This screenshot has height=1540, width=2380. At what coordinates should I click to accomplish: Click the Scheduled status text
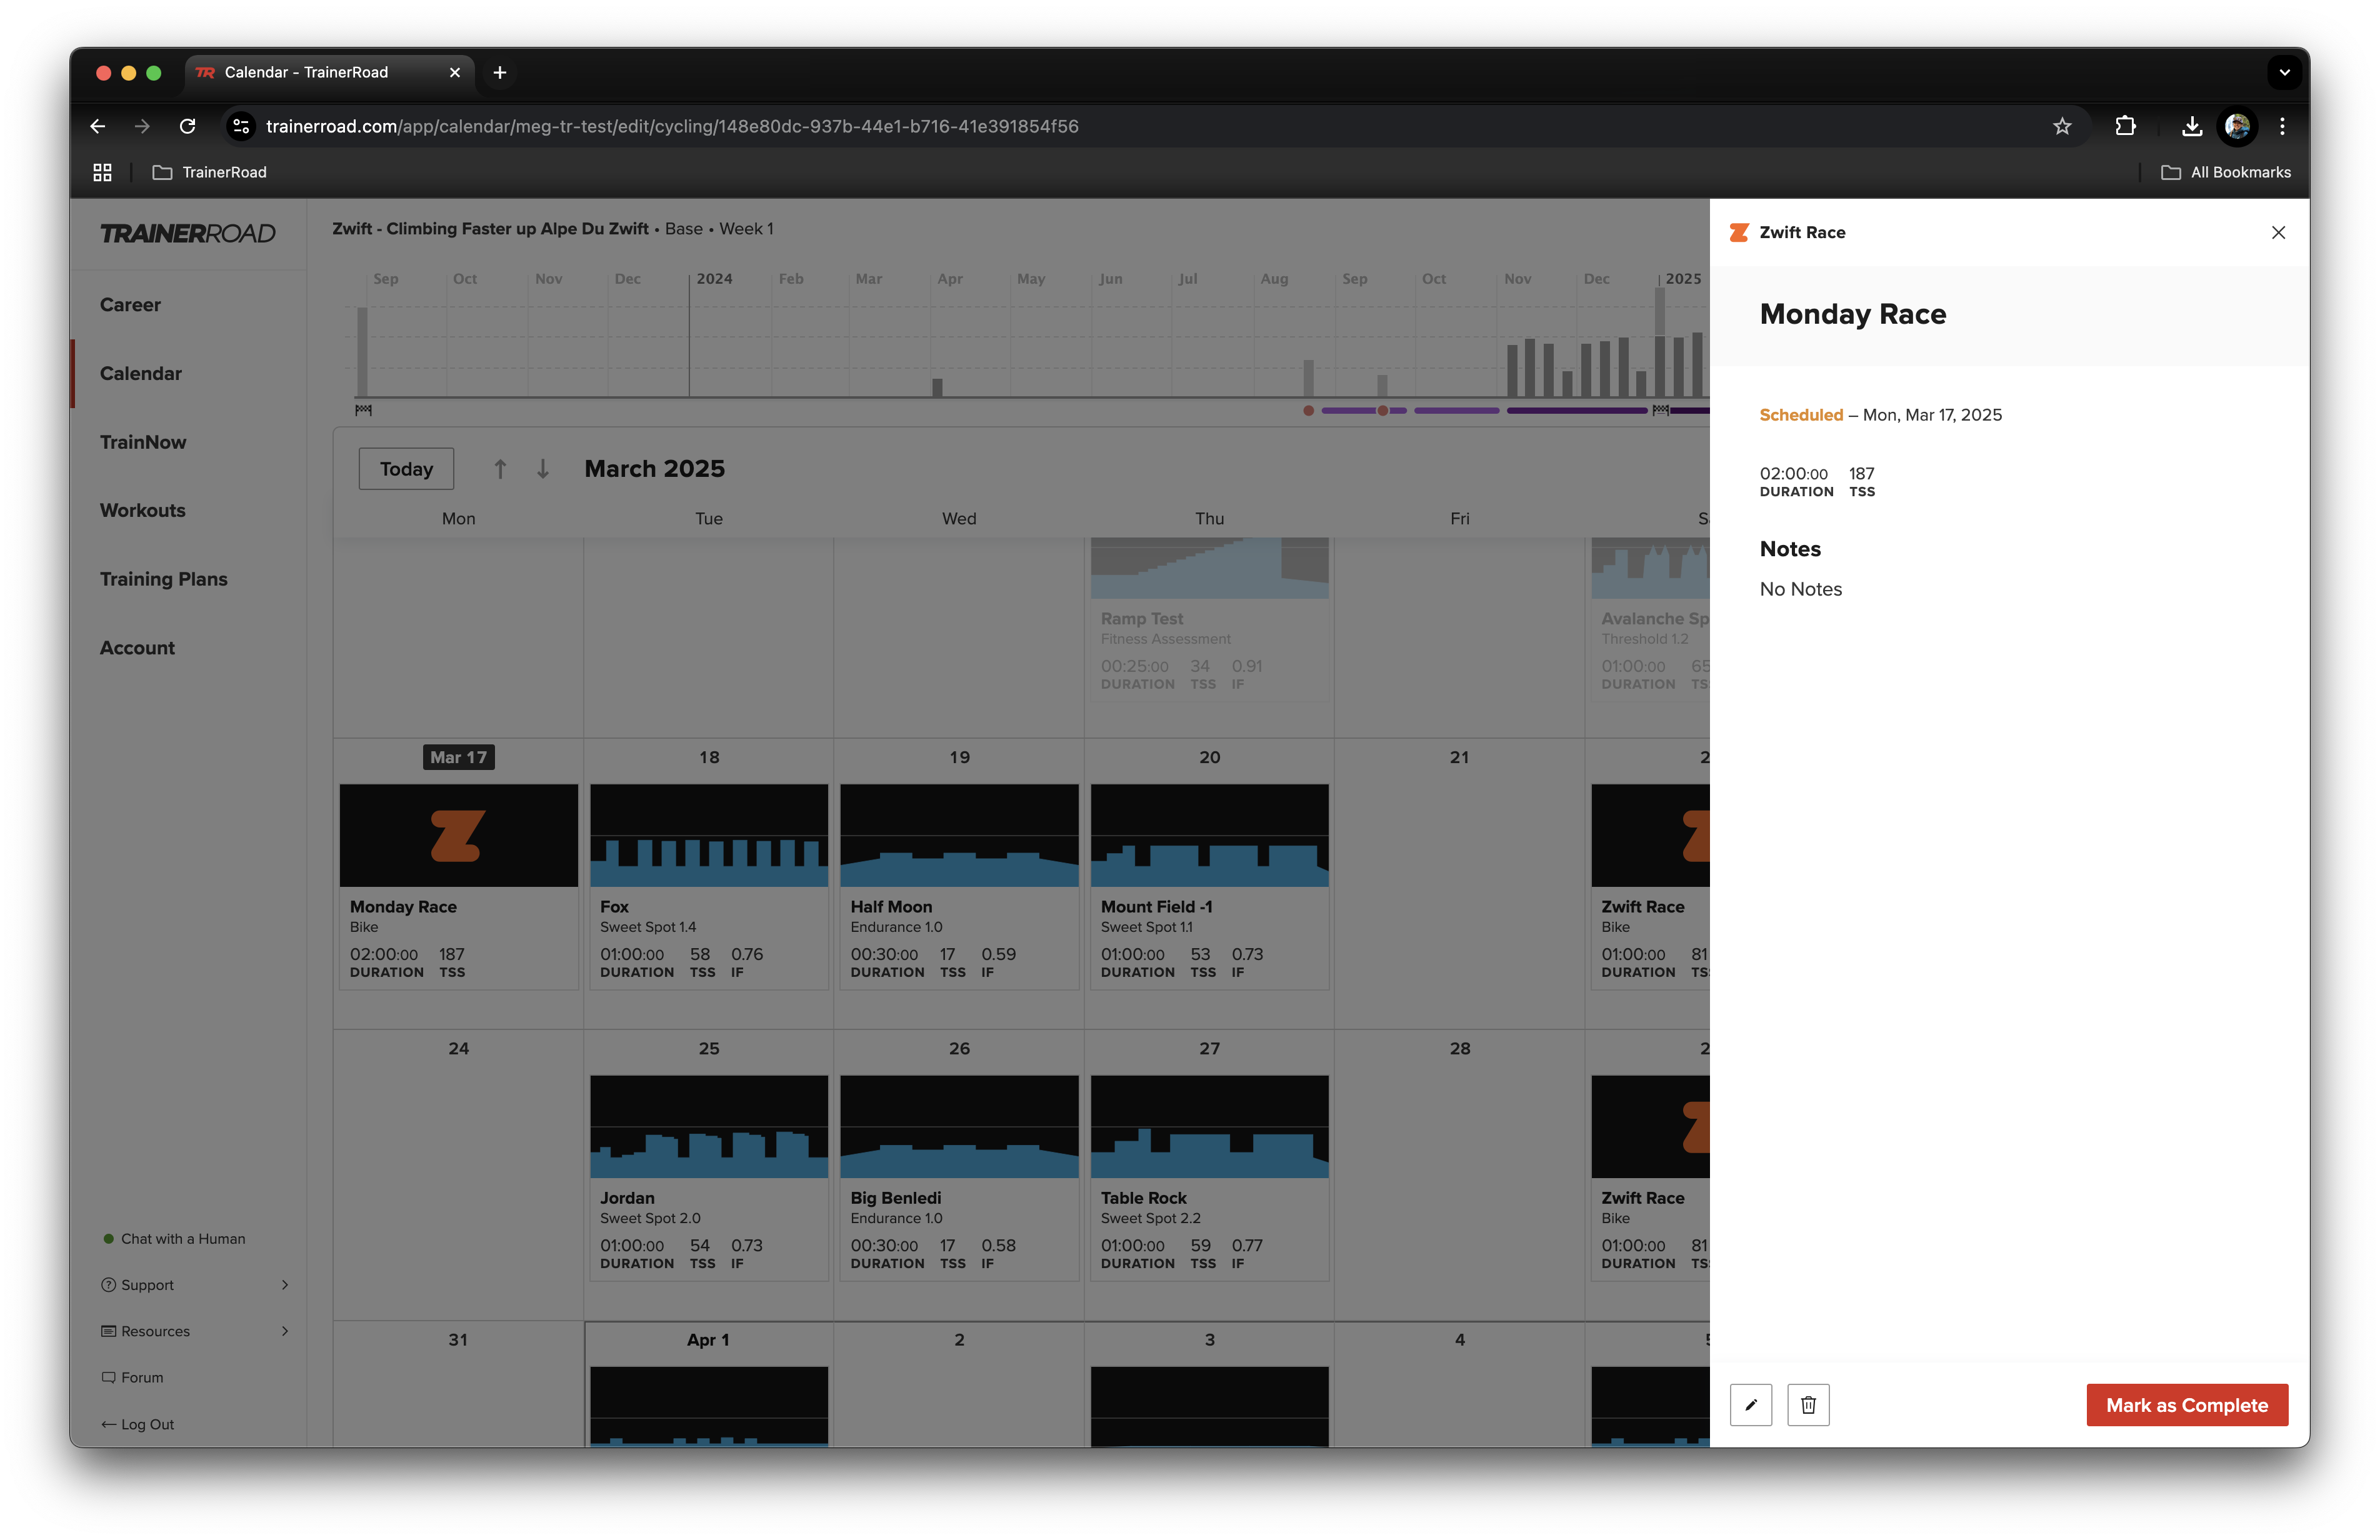point(1801,415)
